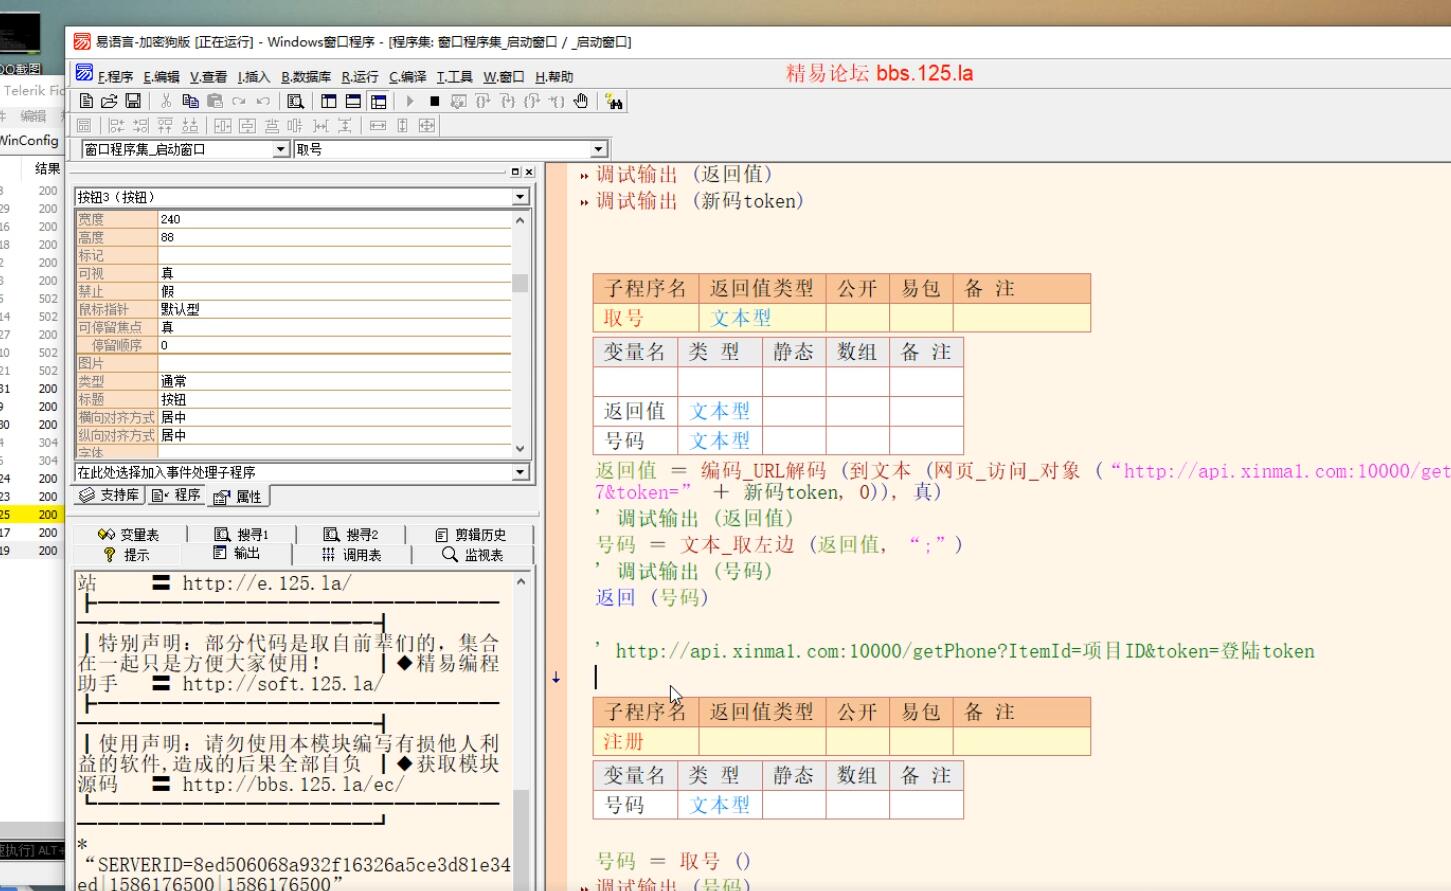Expand the 按钮3（按钮）component dropdown
Image resolution: width=1451 pixels, height=891 pixels.
(x=520, y=197)
